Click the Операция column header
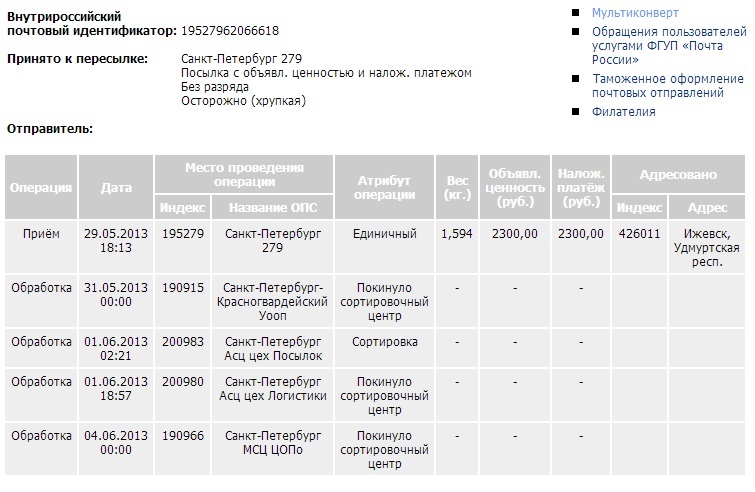Image resolution: width=755 pixels, height=492 pixels. (41, 187)
